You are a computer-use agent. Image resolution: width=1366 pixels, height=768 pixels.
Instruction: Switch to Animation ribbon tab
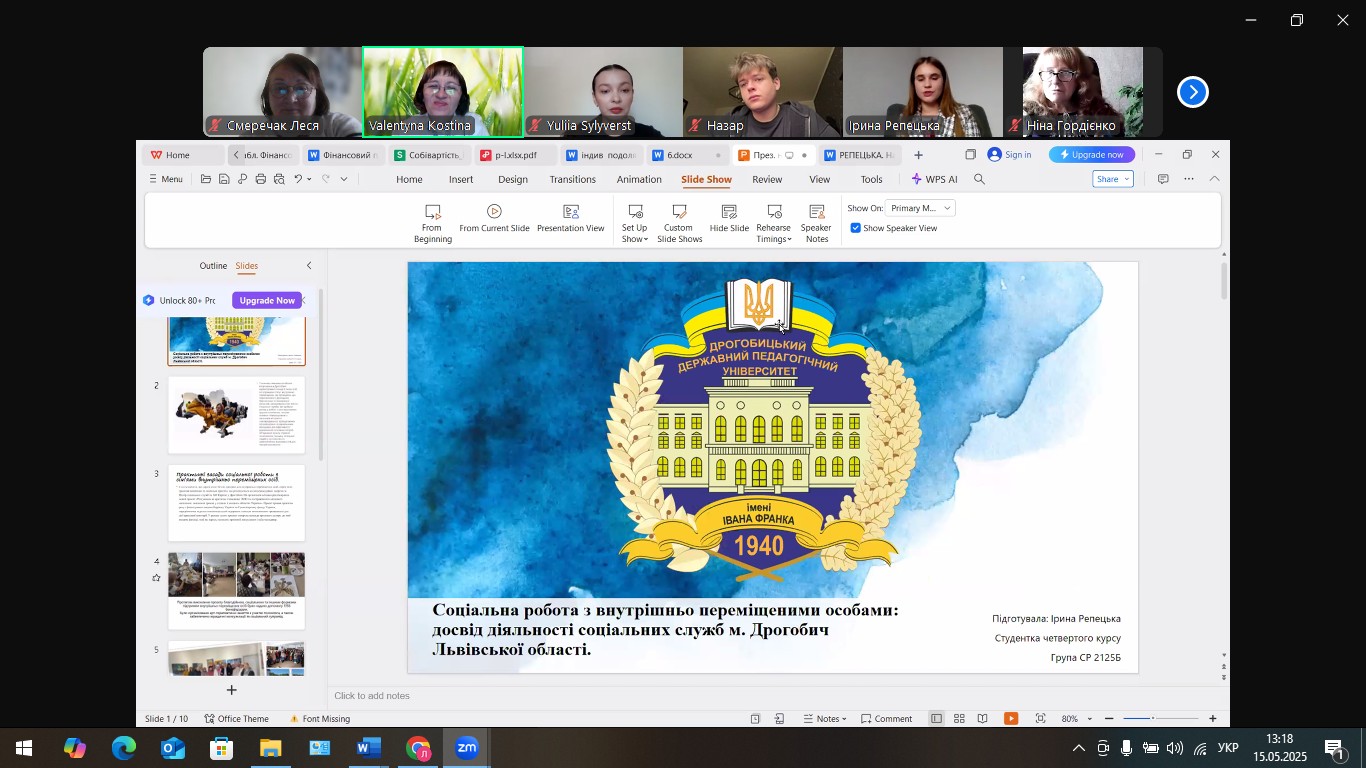[638, 180]
